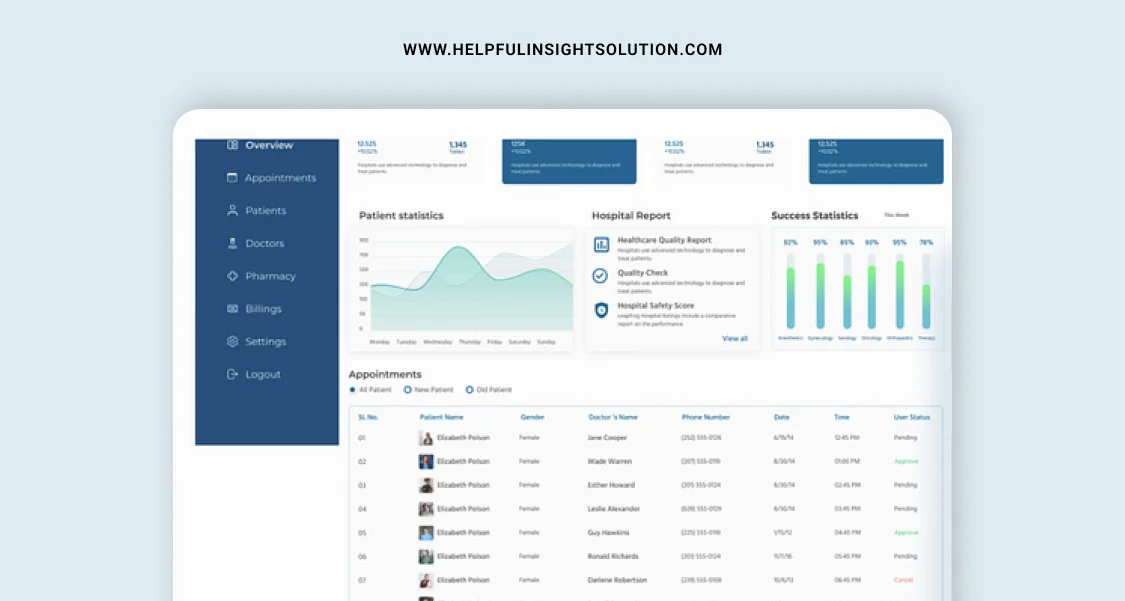This screenshot has height=601, width=1125.
Task: Click the Quality Check checkmark icon
Action: coord(601,275)
